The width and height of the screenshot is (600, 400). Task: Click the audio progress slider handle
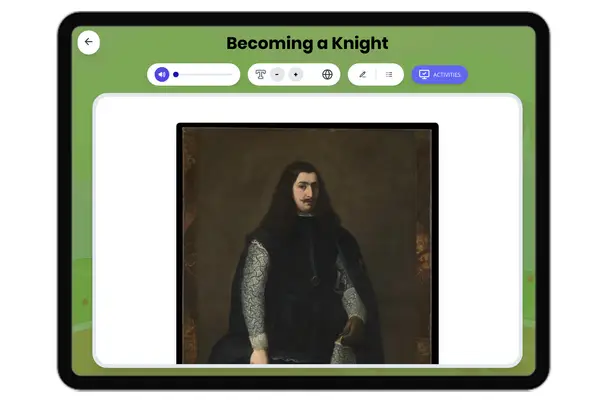[176, 74]
